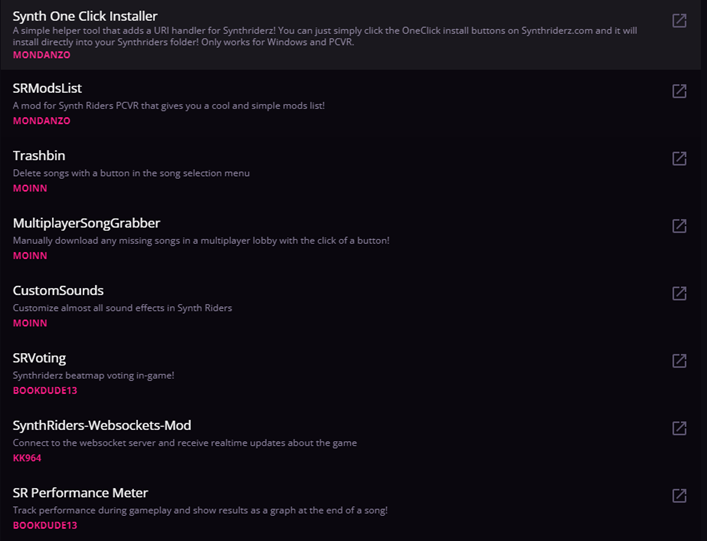The image size is (707, 541).
Task: Open SRVoting external link icon
Action: tap(679, 361)
